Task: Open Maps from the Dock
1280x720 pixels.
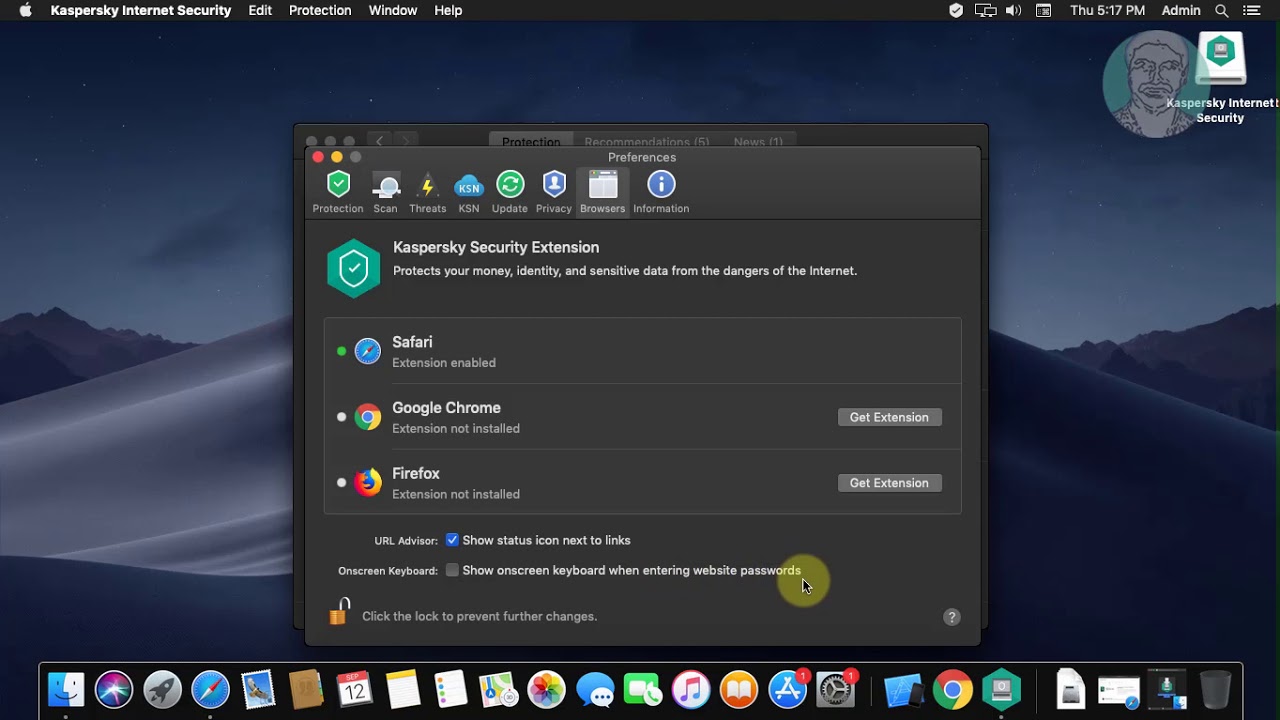Action: (x=498, y=689)
